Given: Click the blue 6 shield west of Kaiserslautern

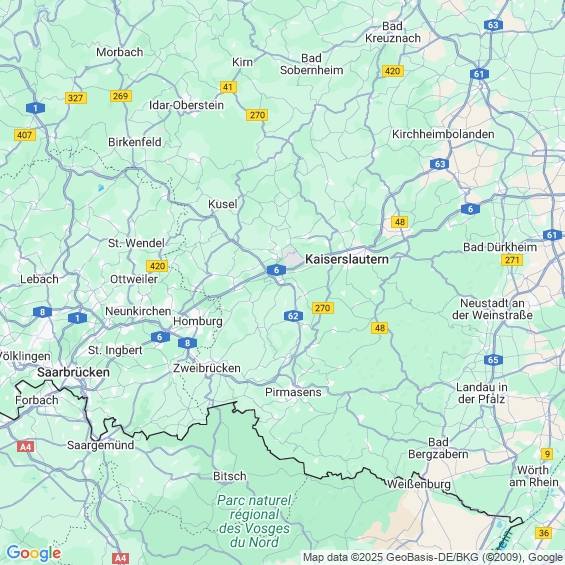Looking at the screenshot, I should (x=276, y=270).
